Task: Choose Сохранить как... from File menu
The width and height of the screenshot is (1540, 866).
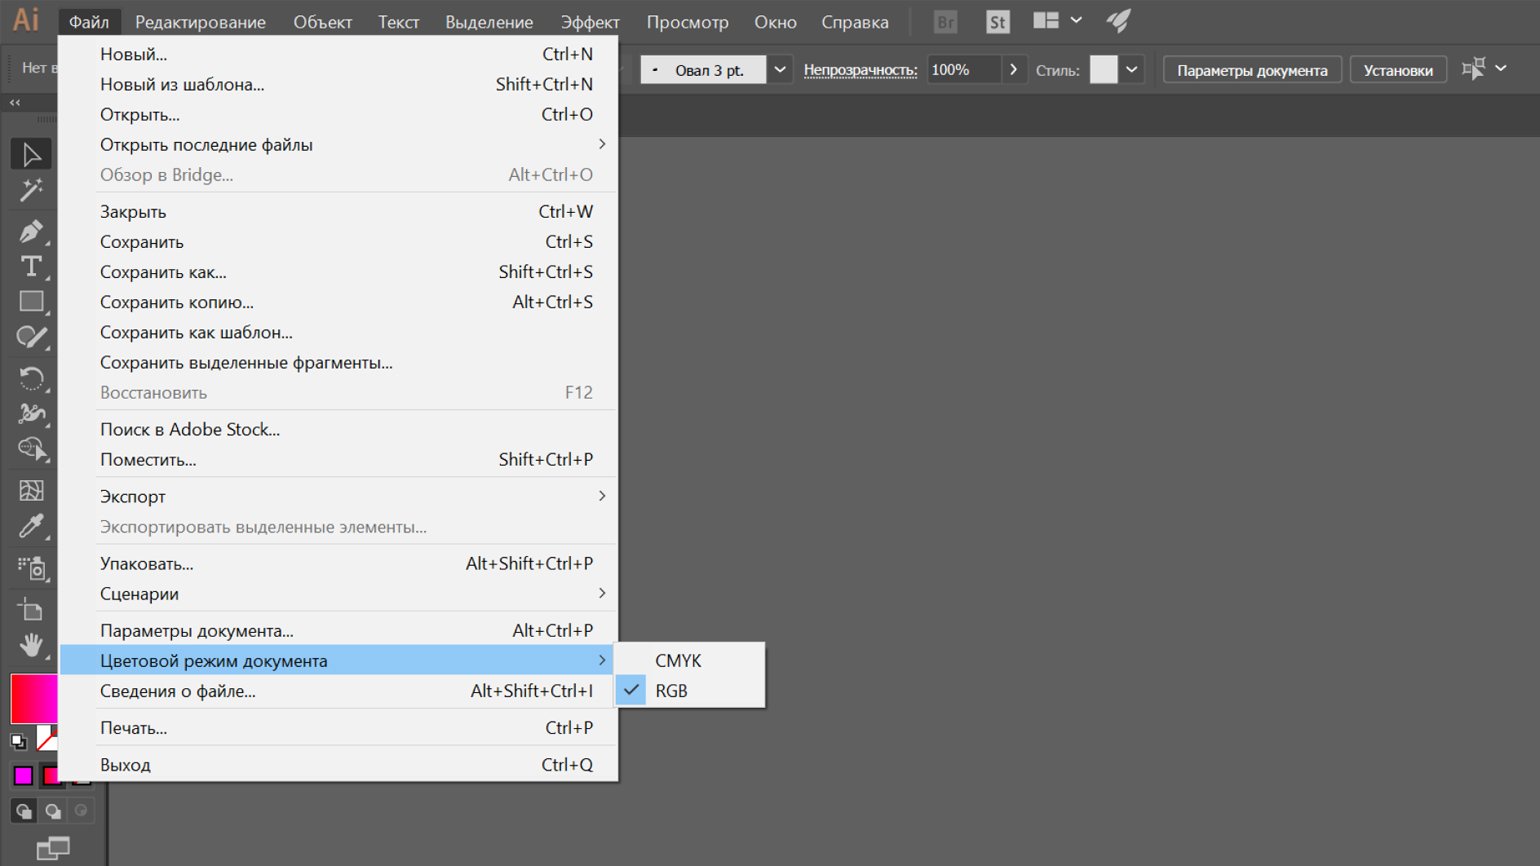Action: (163, 272)
